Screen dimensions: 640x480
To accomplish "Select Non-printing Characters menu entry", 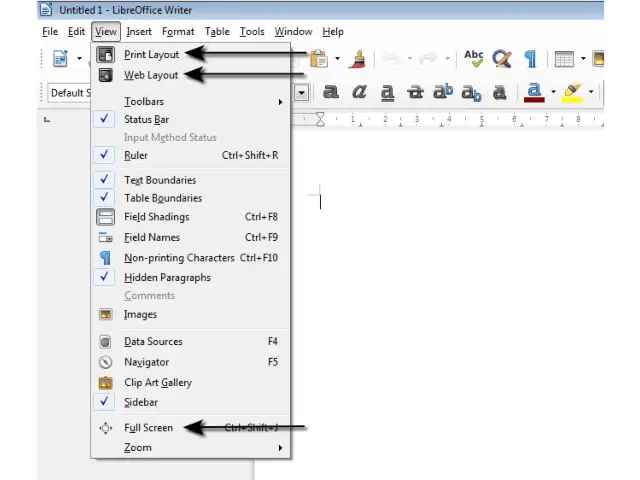I will [x=190, y=258].
